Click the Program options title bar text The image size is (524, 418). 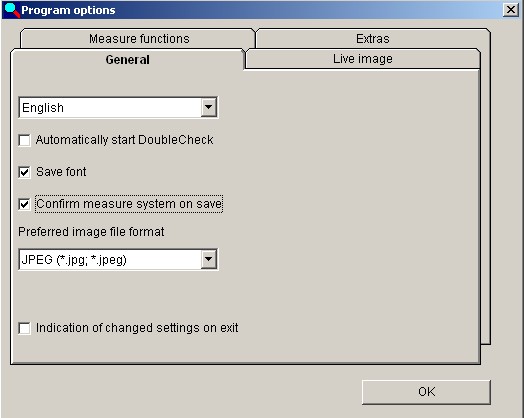tap(68, 10)
